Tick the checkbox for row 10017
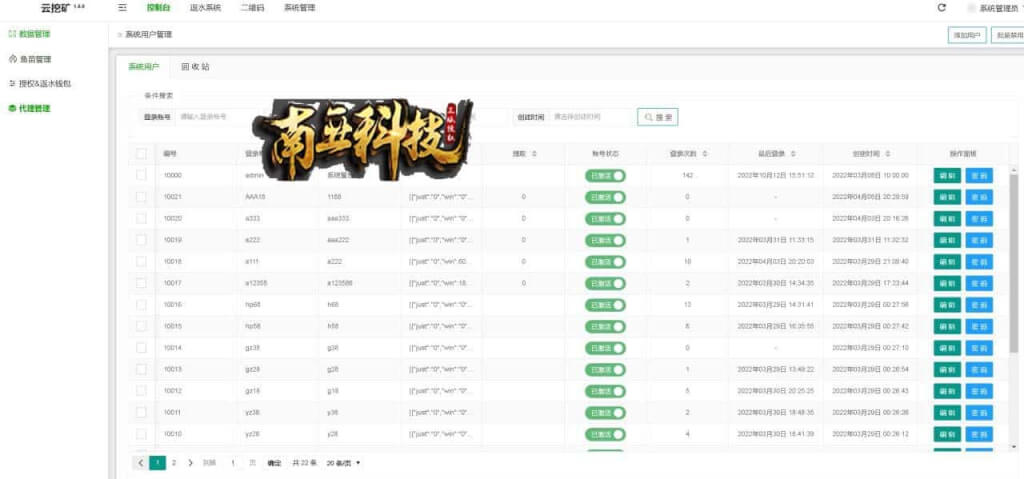 pyautogui.click(x=141, y=283)
